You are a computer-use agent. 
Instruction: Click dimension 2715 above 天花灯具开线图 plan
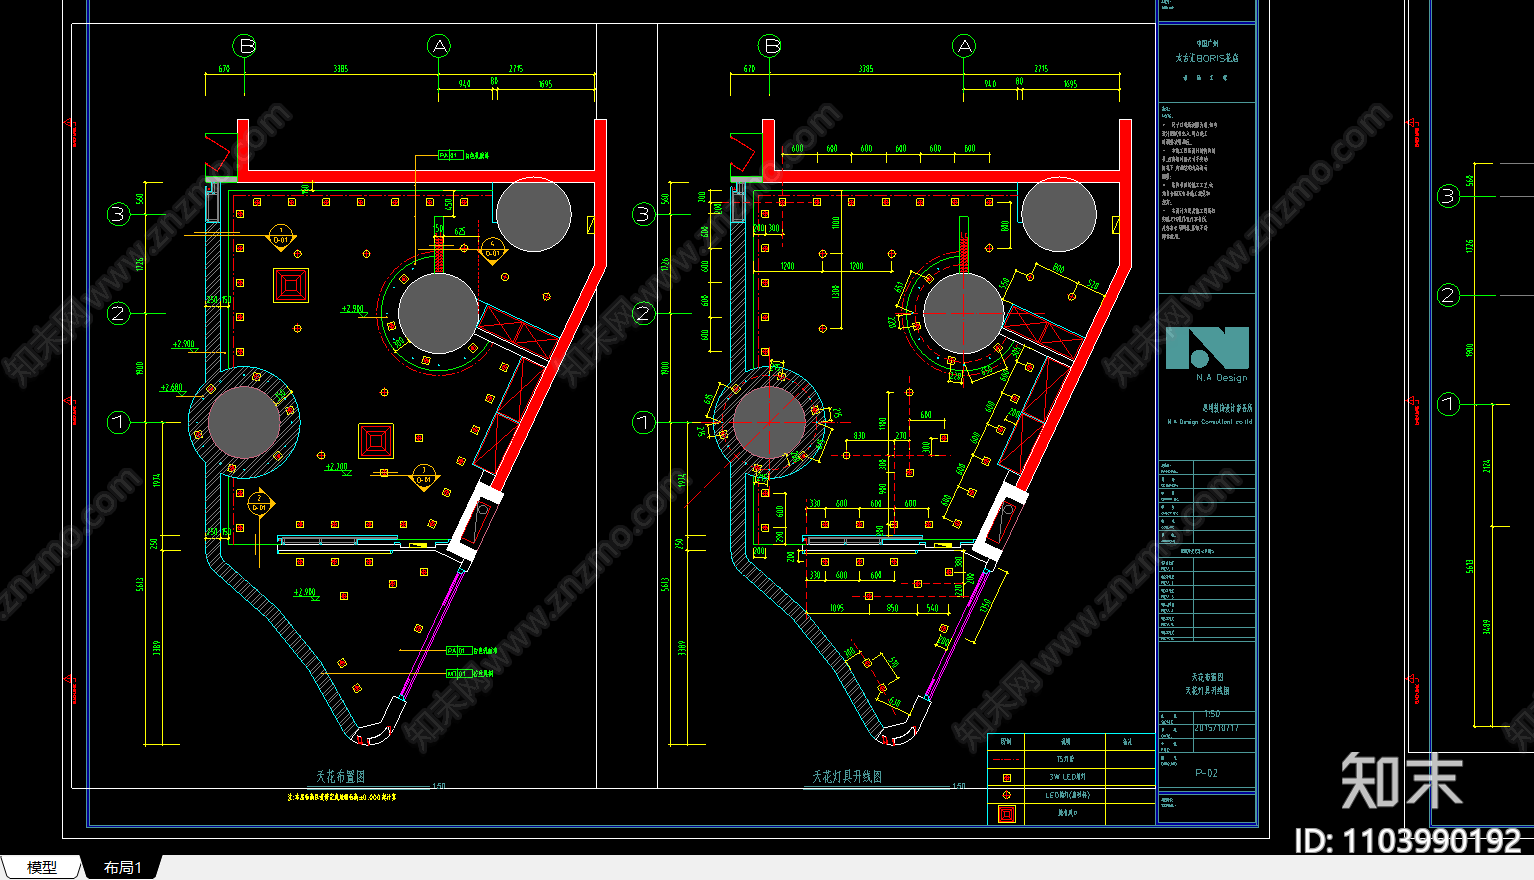point(1041,69)
